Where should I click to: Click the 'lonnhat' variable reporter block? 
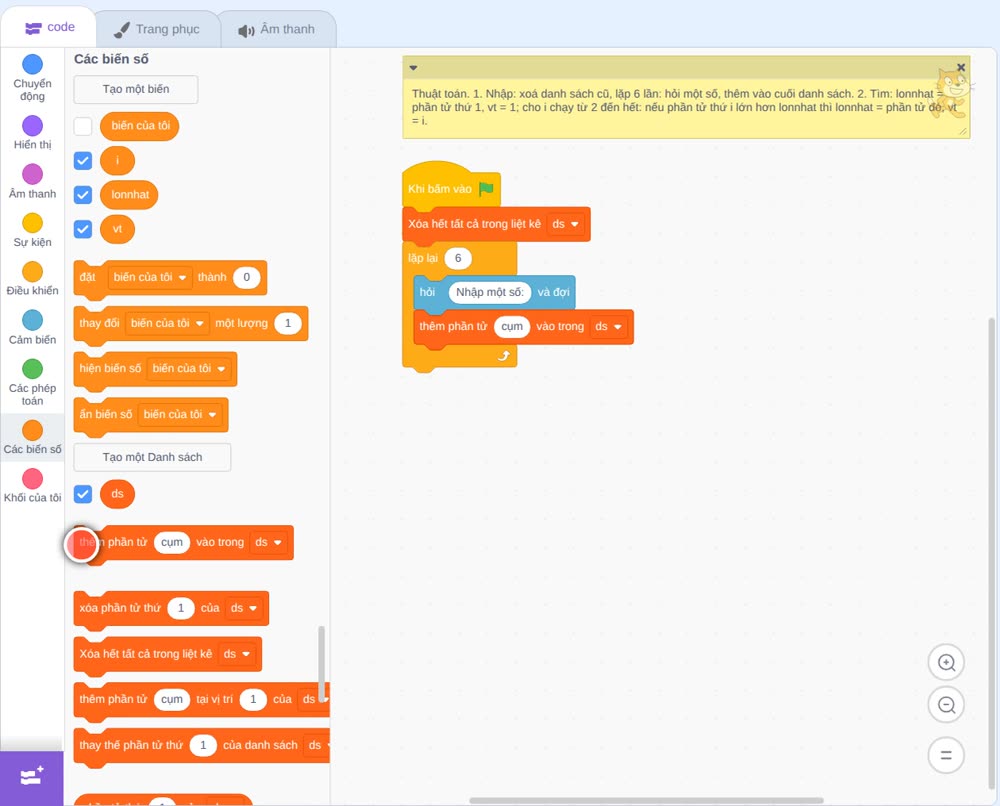point(129,194)
